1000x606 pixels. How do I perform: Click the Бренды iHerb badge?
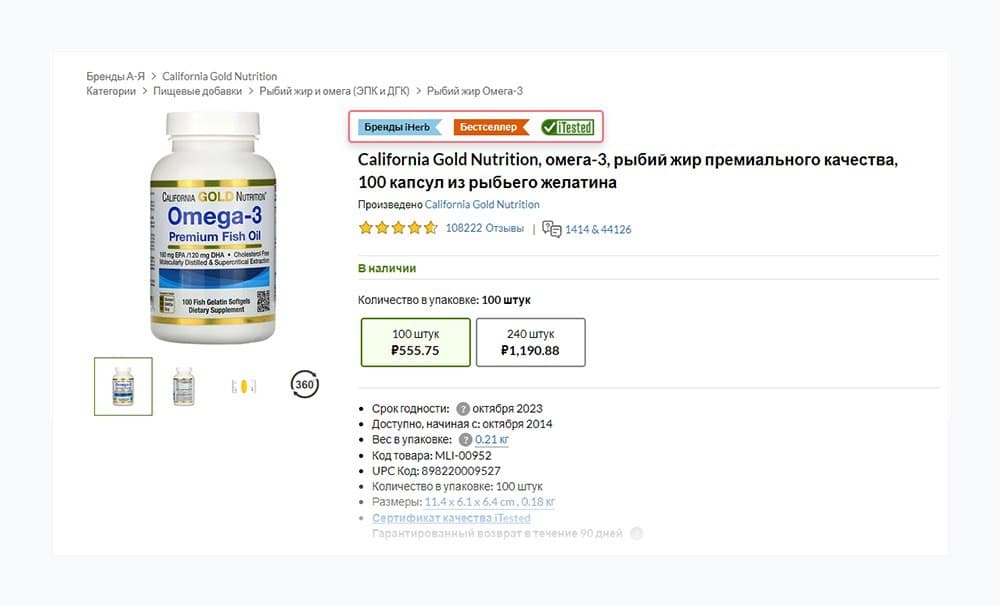(x=400, y=127)
